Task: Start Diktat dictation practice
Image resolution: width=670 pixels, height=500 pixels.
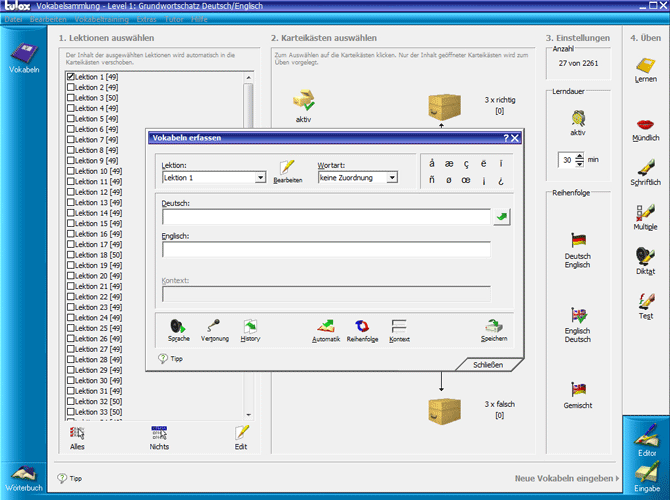Action: pos(645,262)
